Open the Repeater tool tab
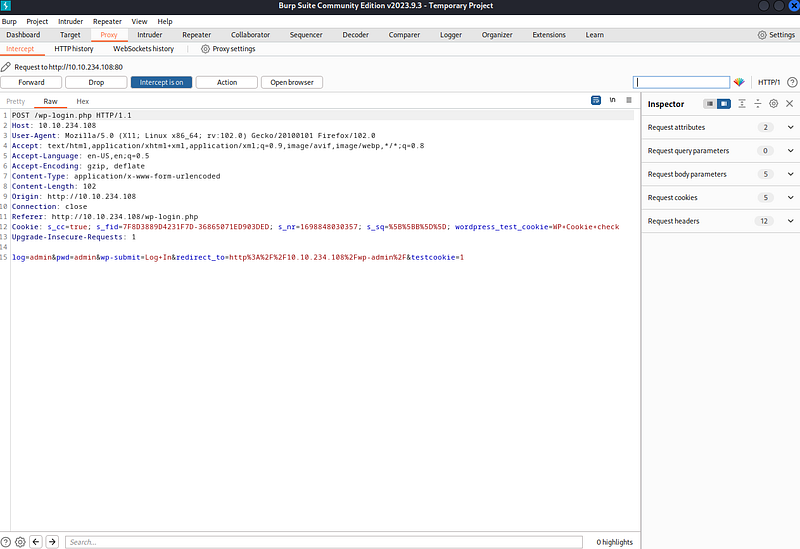Image resolution: width=800 pixels, height=549 pixels. [196, 34]
